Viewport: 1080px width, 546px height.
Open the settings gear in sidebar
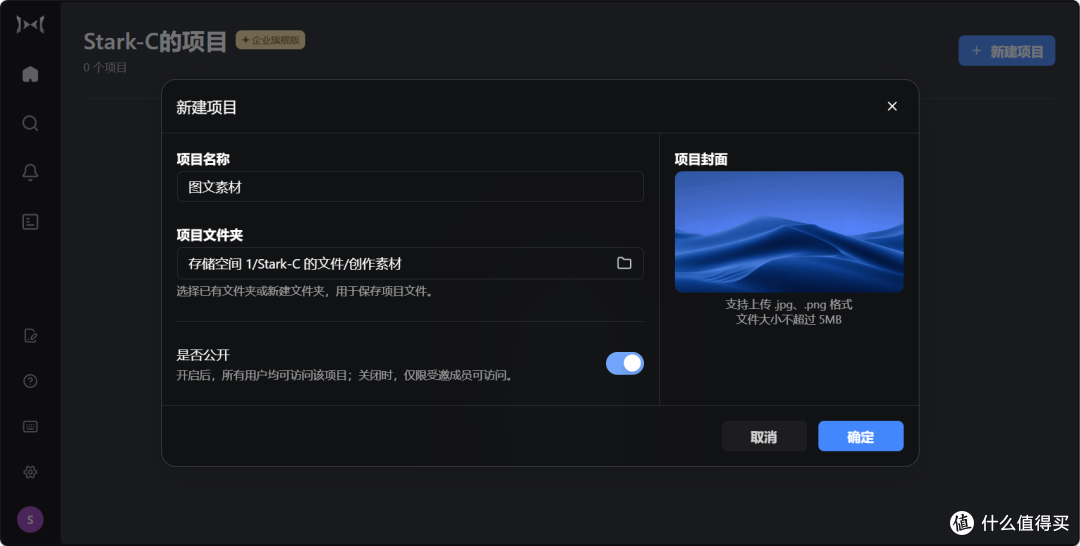[30, 472]
